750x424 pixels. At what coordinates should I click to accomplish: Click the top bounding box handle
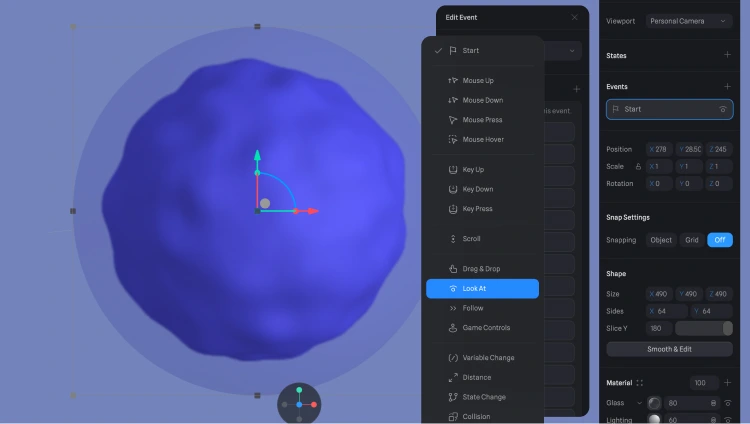[x=257, y=26]
